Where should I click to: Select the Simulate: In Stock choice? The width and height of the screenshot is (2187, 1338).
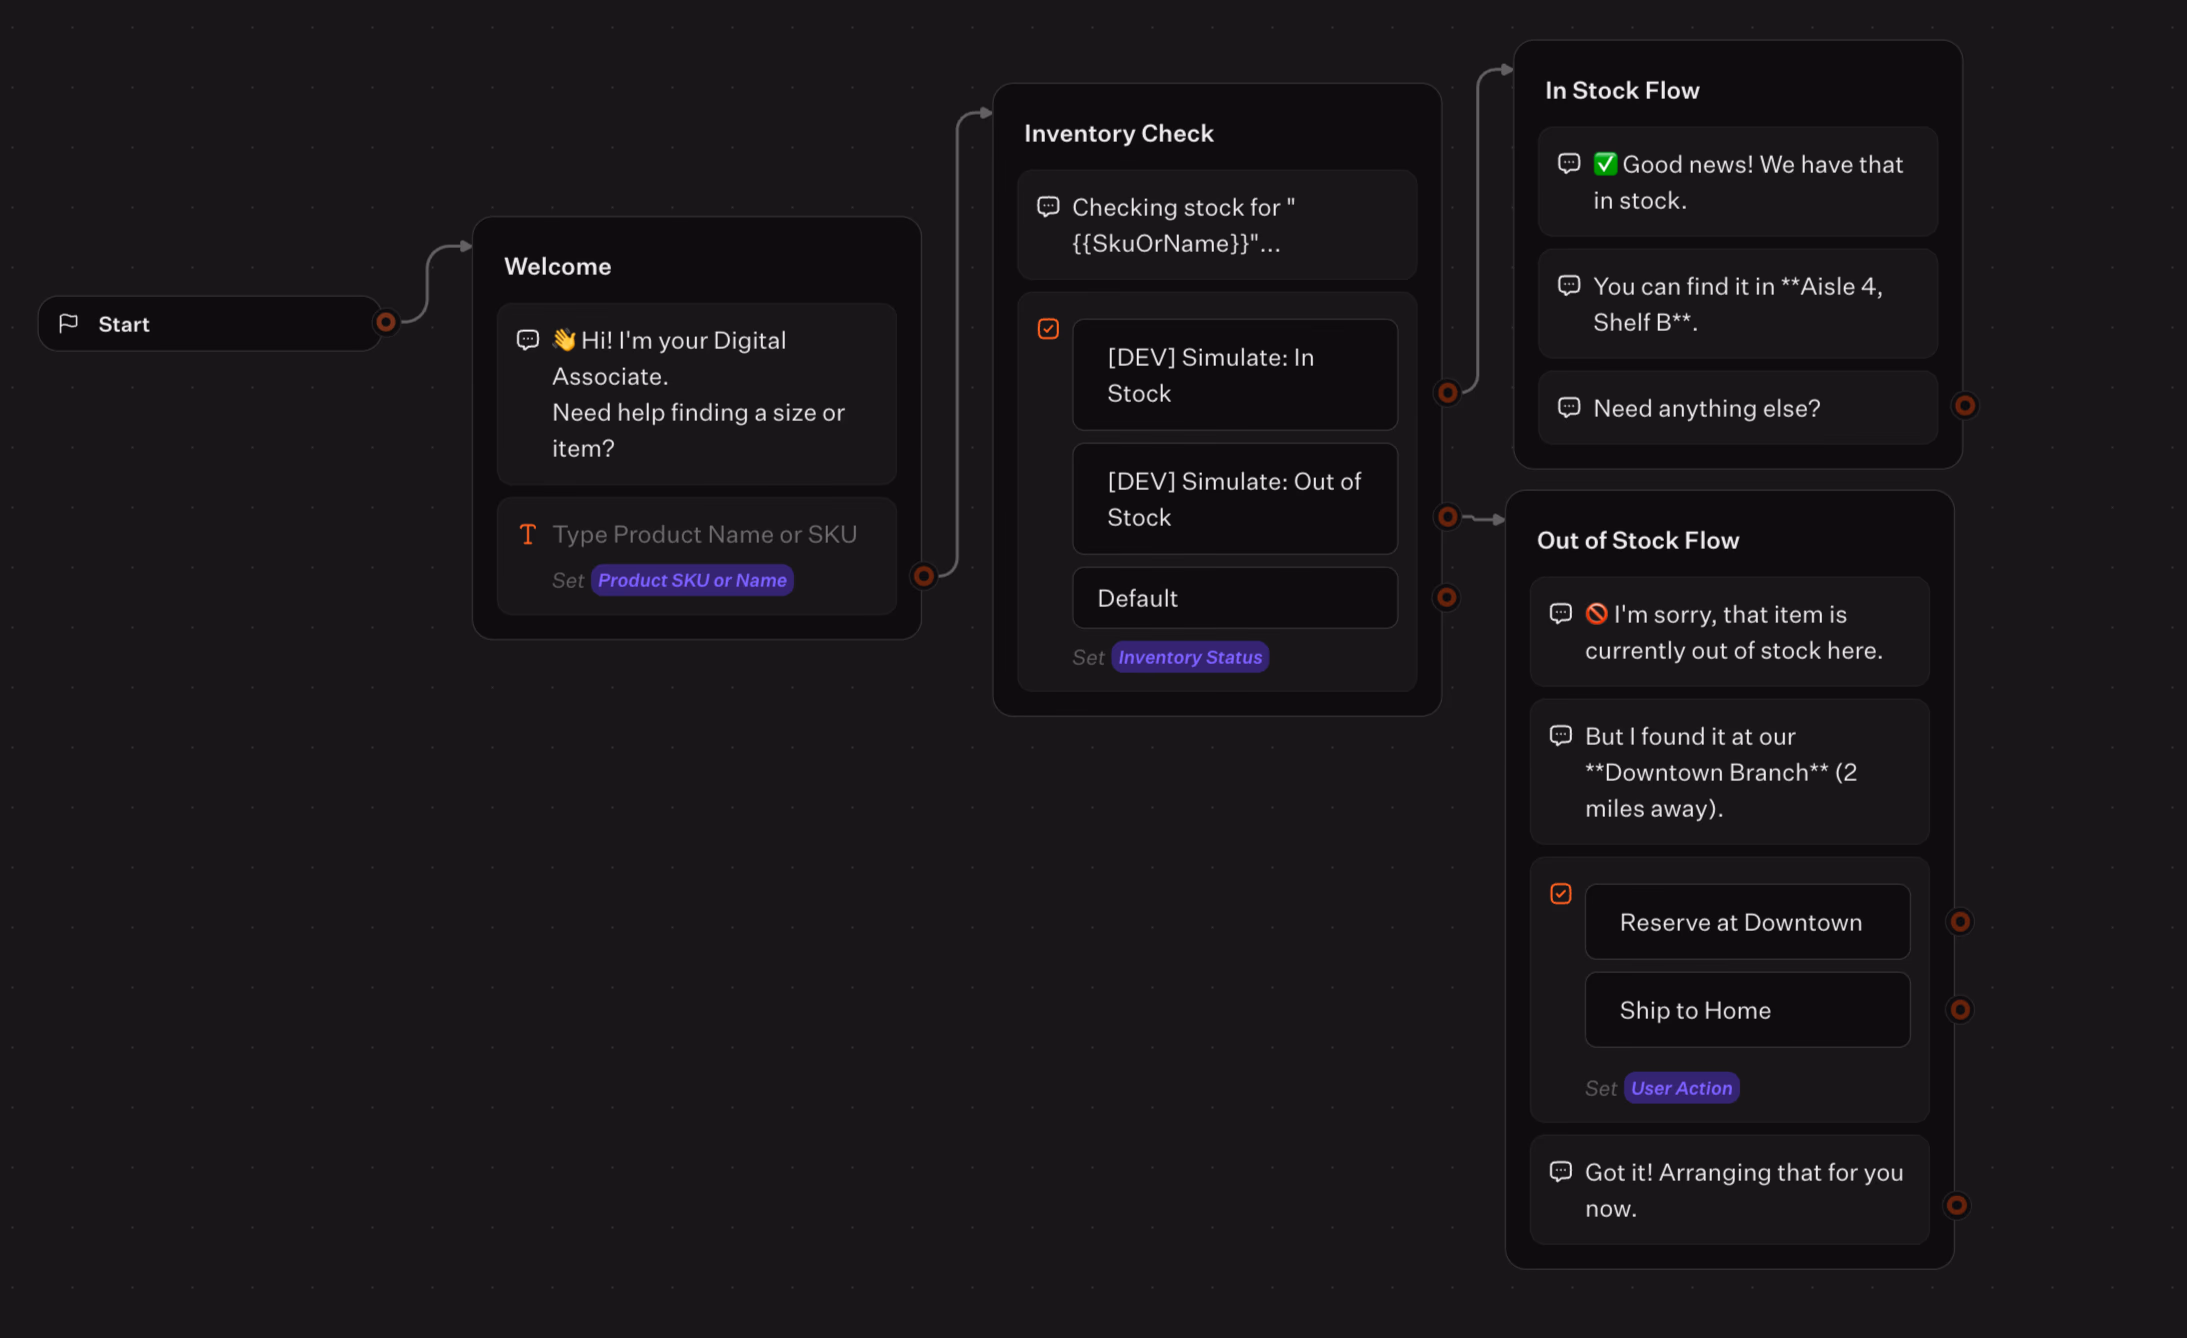point(1235,375)
